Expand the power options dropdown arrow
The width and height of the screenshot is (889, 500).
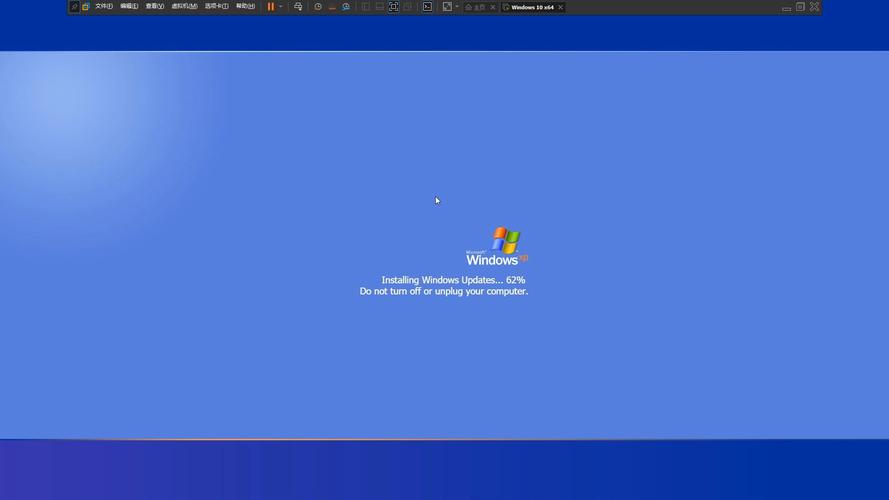[281, 7]
